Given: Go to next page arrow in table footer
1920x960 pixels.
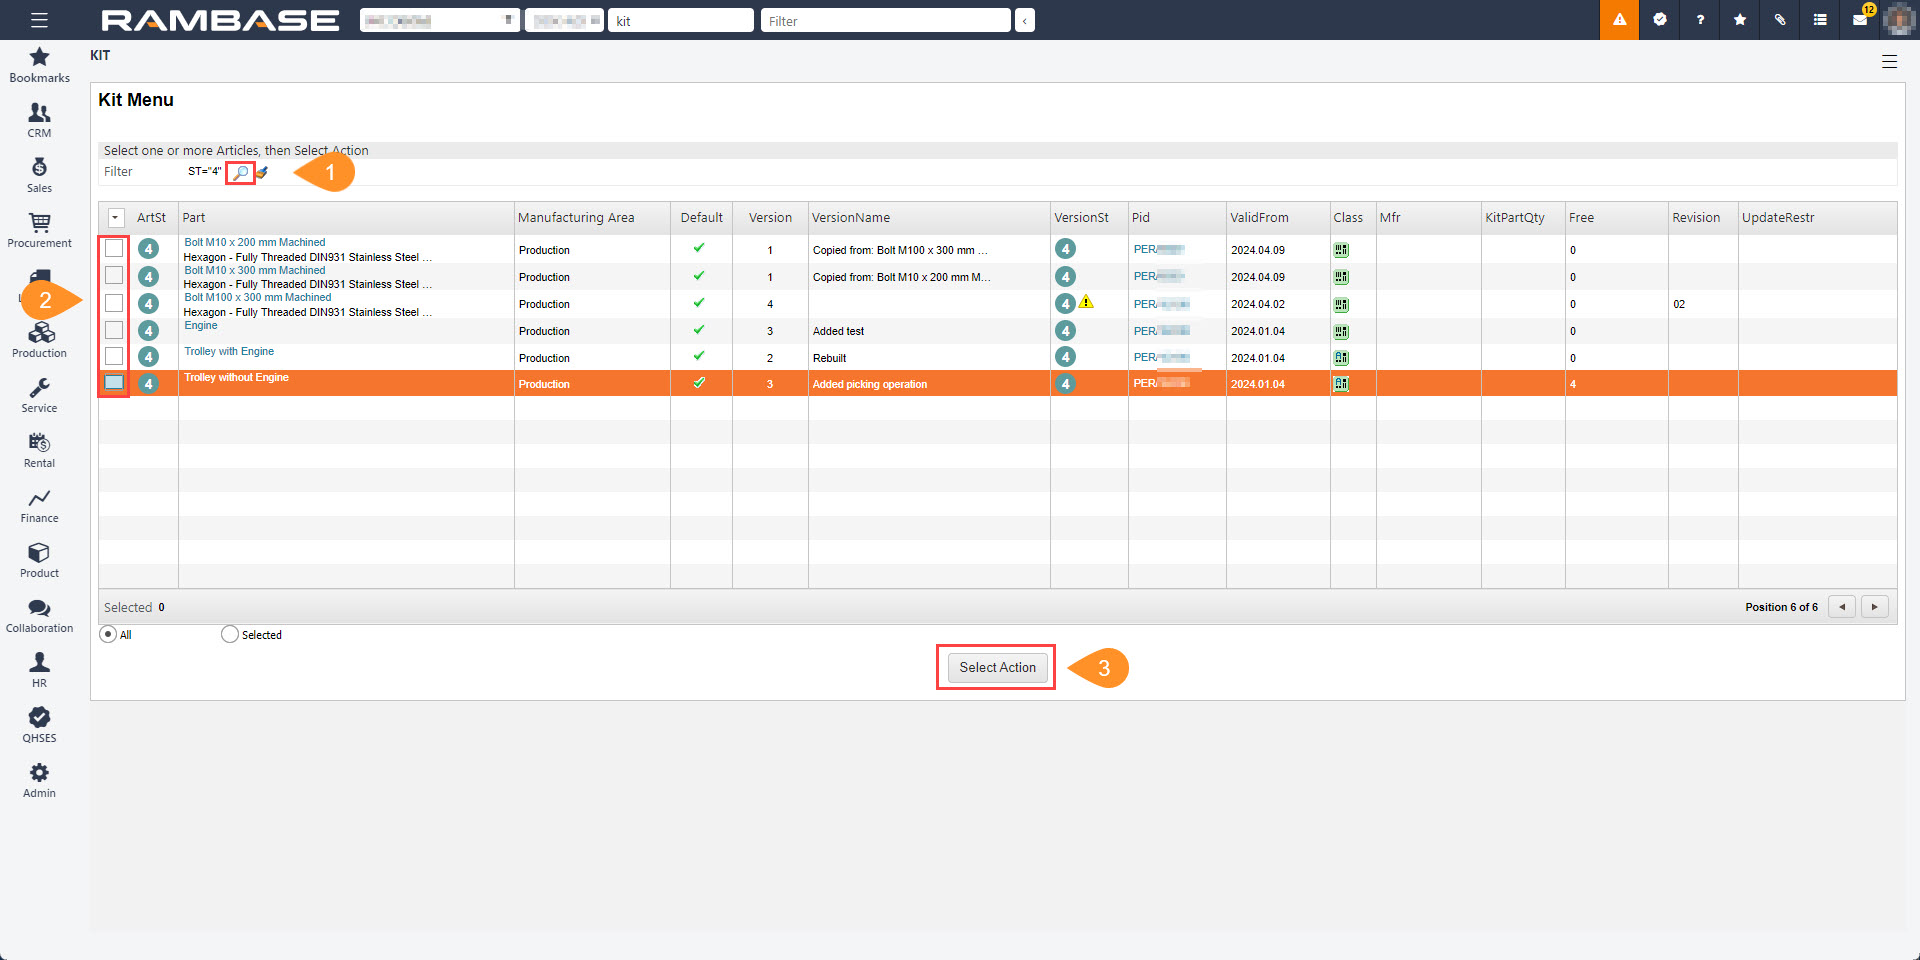Looking at the screenshot, I should click(1874, 607).
